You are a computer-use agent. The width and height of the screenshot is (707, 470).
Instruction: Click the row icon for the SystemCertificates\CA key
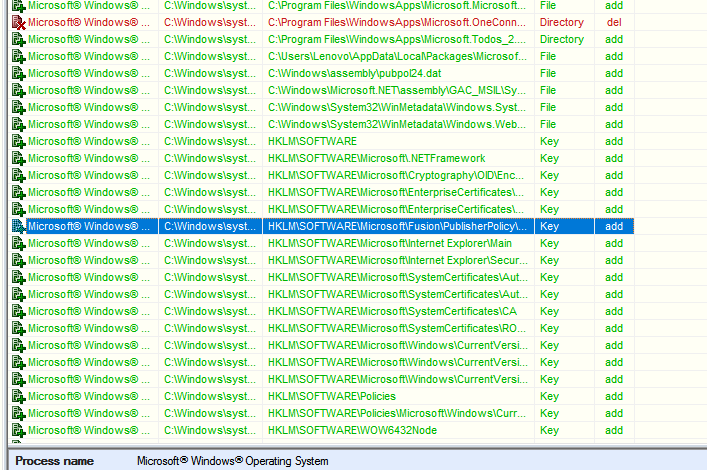click(x=18, y=312)
